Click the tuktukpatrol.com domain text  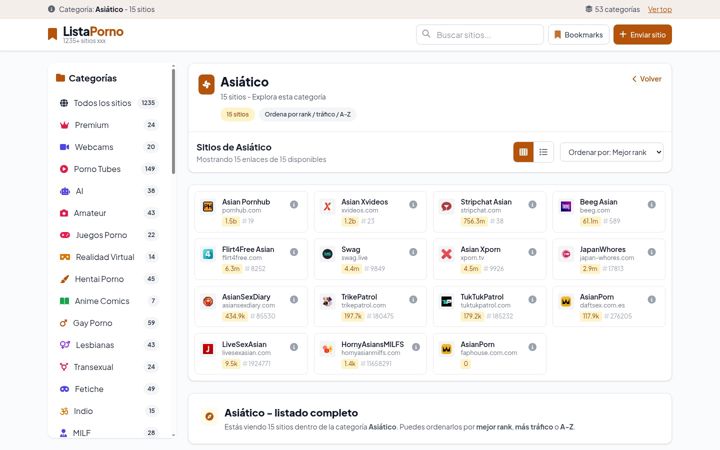485,305
